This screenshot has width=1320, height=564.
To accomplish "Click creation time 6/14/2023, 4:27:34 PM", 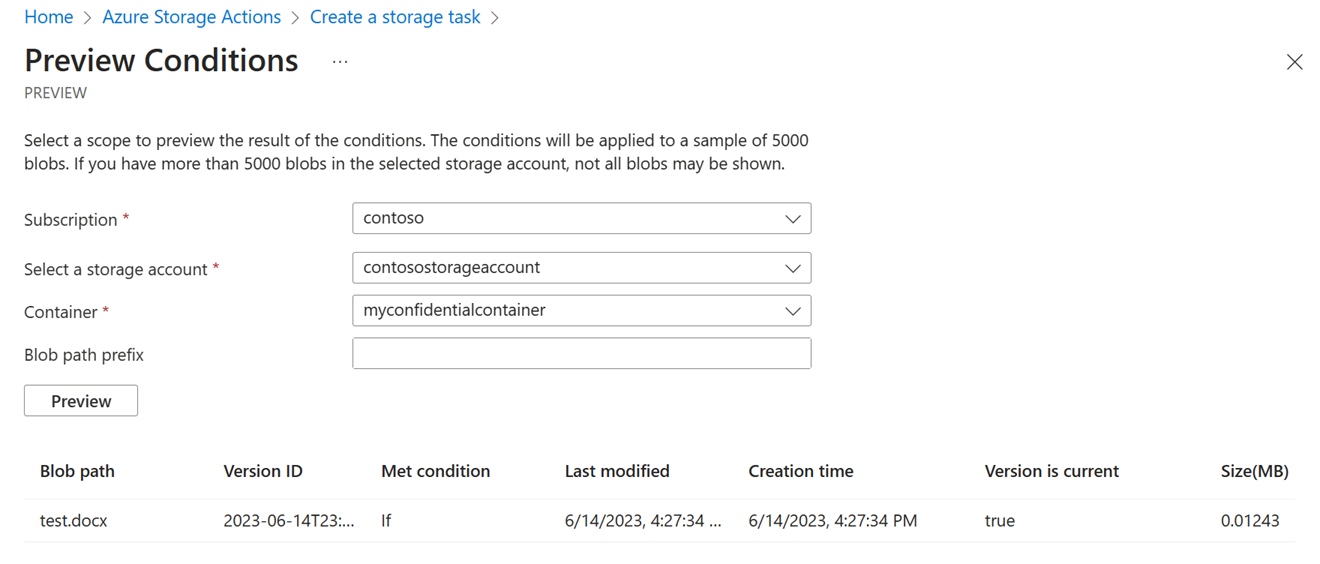I will click(833, 521).
